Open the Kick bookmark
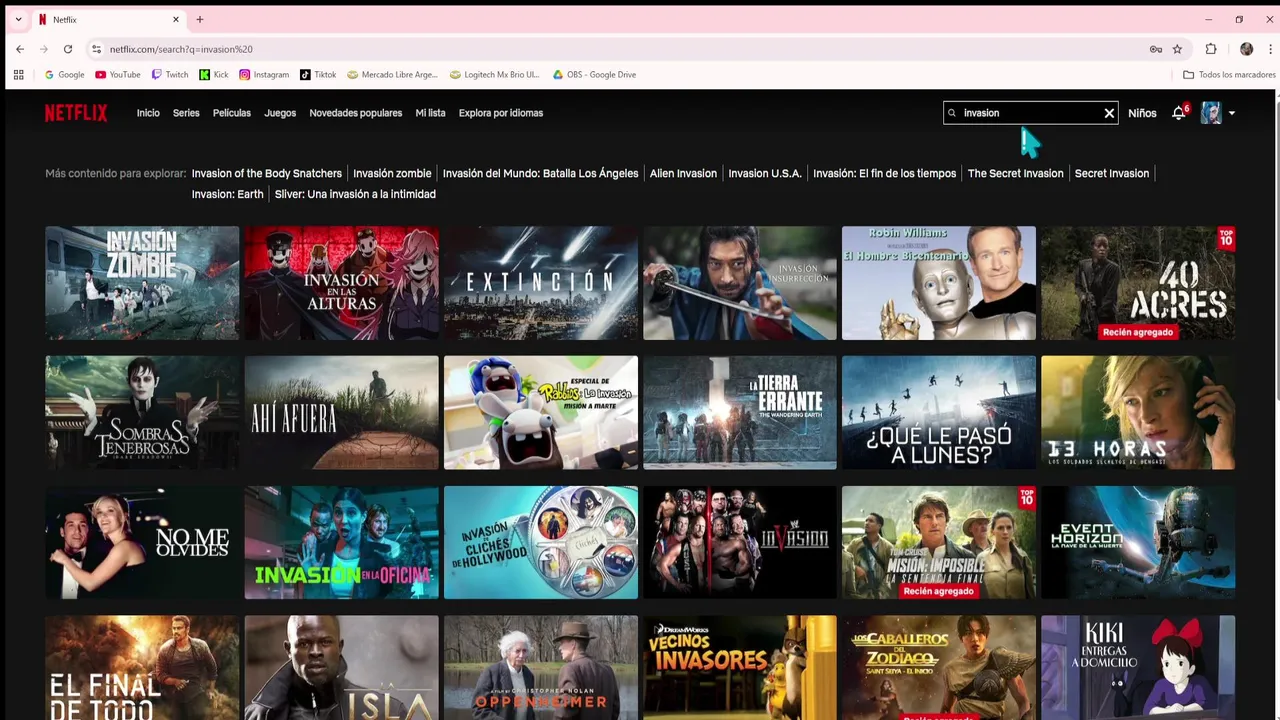The image size is (1280, 720). coord(214,75)
